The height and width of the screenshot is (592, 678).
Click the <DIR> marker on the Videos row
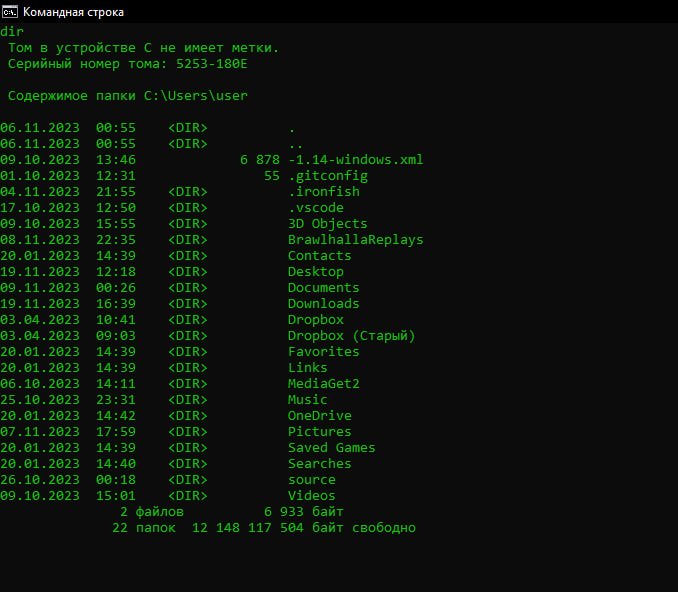click(x=188, y=496)
